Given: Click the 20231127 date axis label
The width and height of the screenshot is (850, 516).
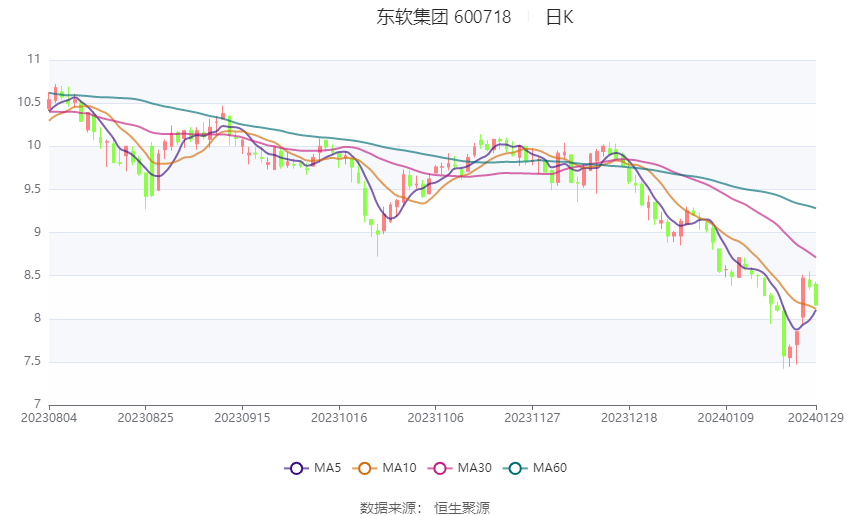Looking at the screenshot, I should tap(532, 418).
